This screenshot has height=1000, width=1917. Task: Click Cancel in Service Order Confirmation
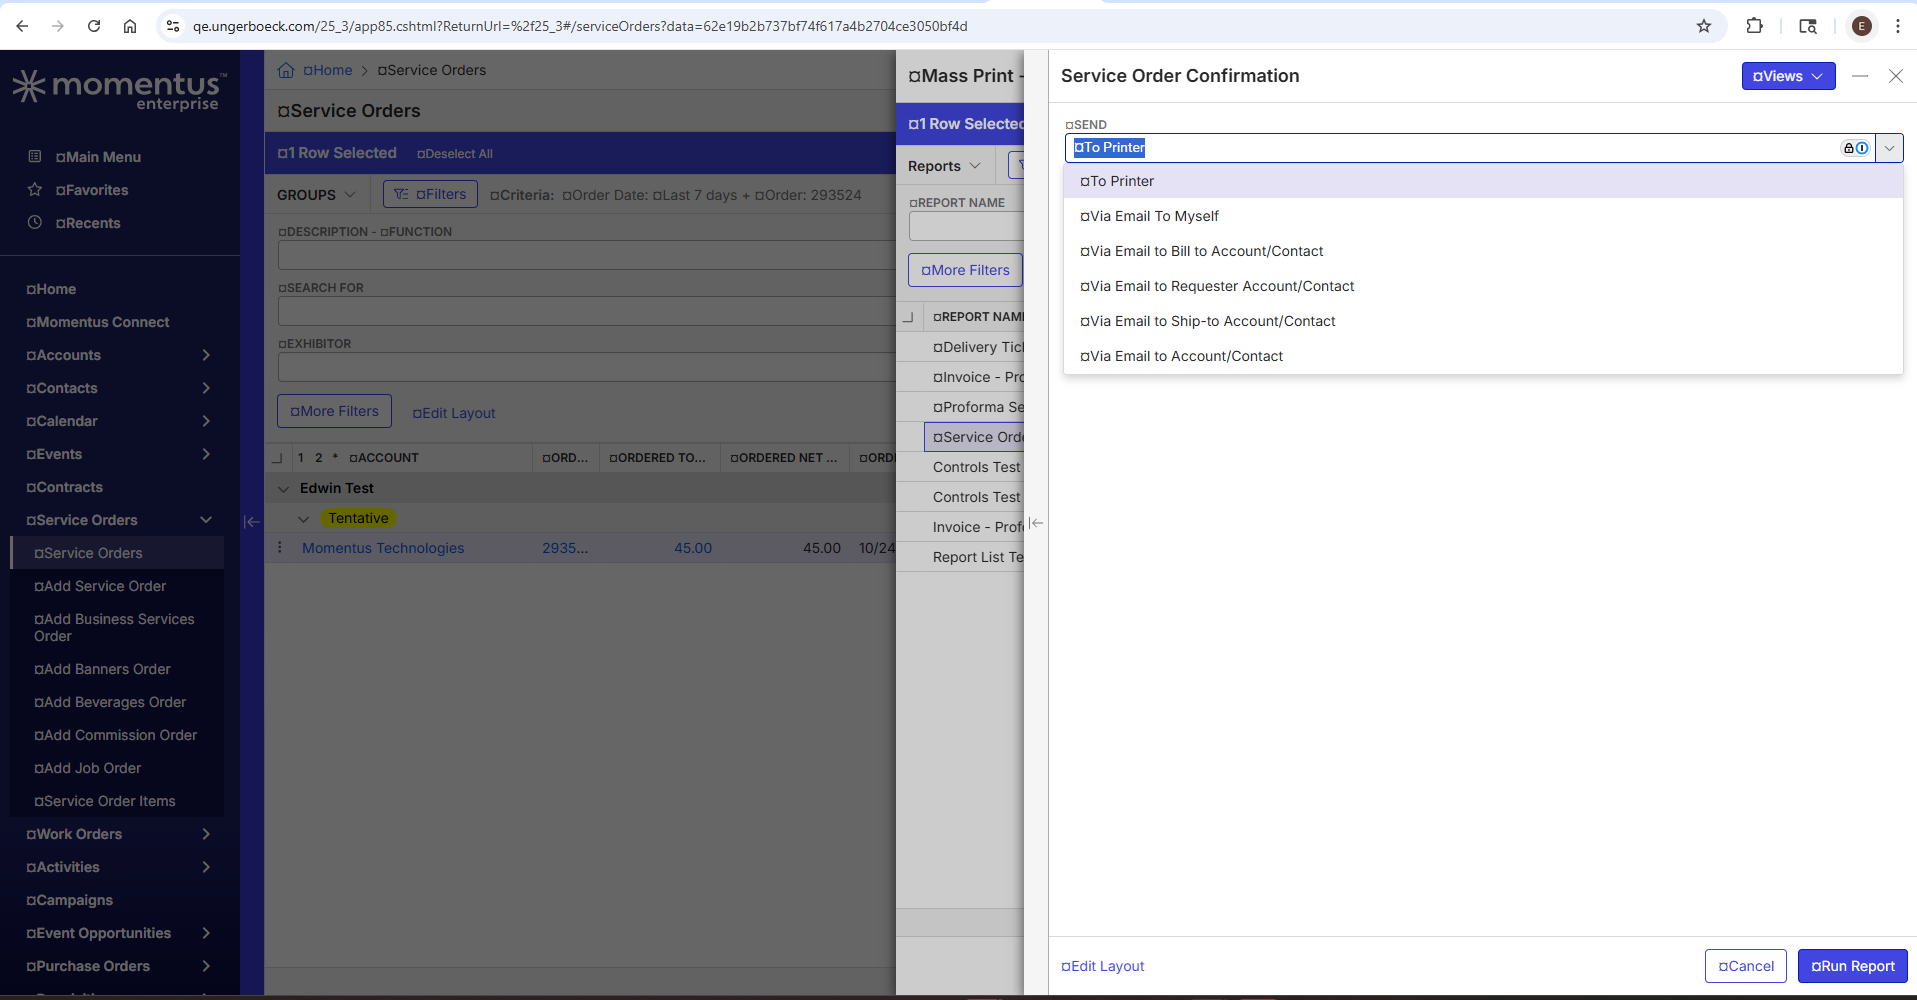click(1746, 966)
